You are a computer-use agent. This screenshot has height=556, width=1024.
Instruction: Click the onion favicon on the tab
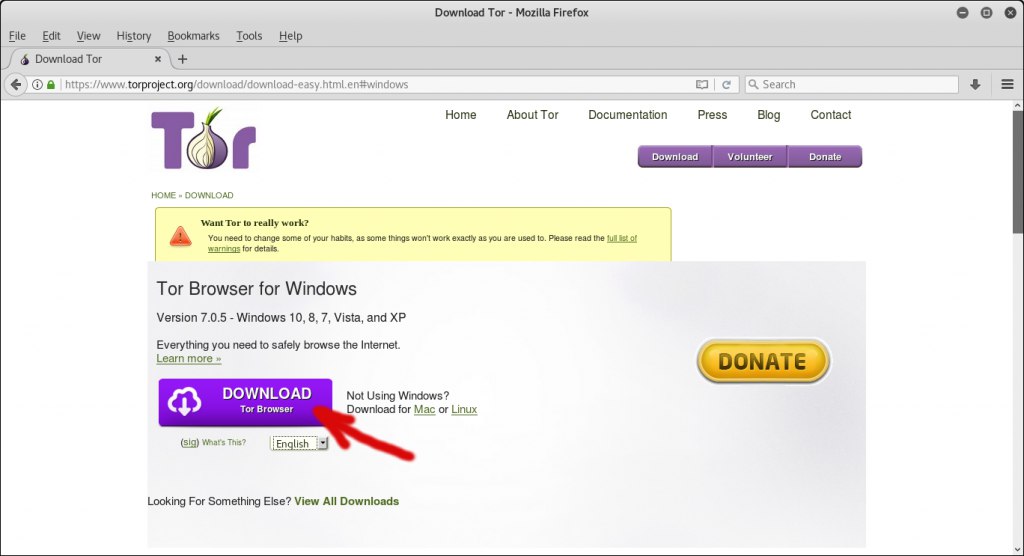pos(24,59)
